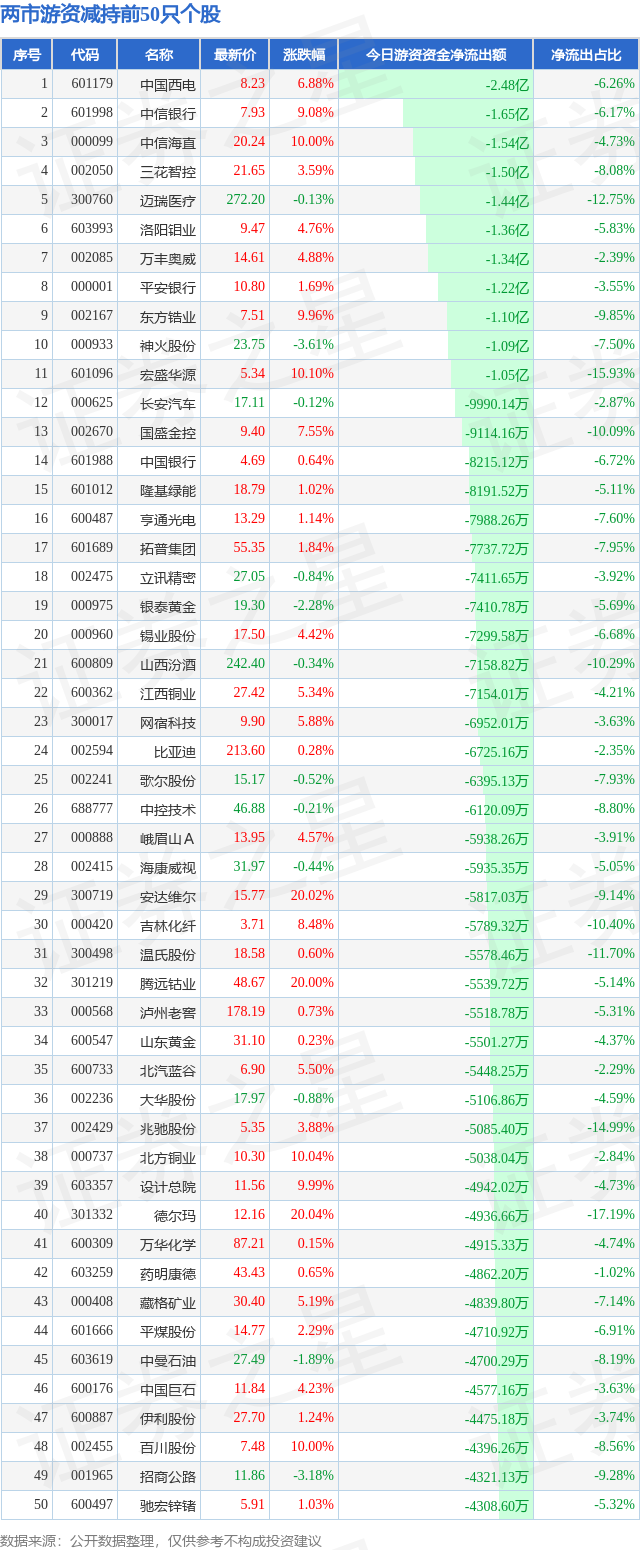Click stock code 300017
Screen dimensions: 640x1550
92,723
